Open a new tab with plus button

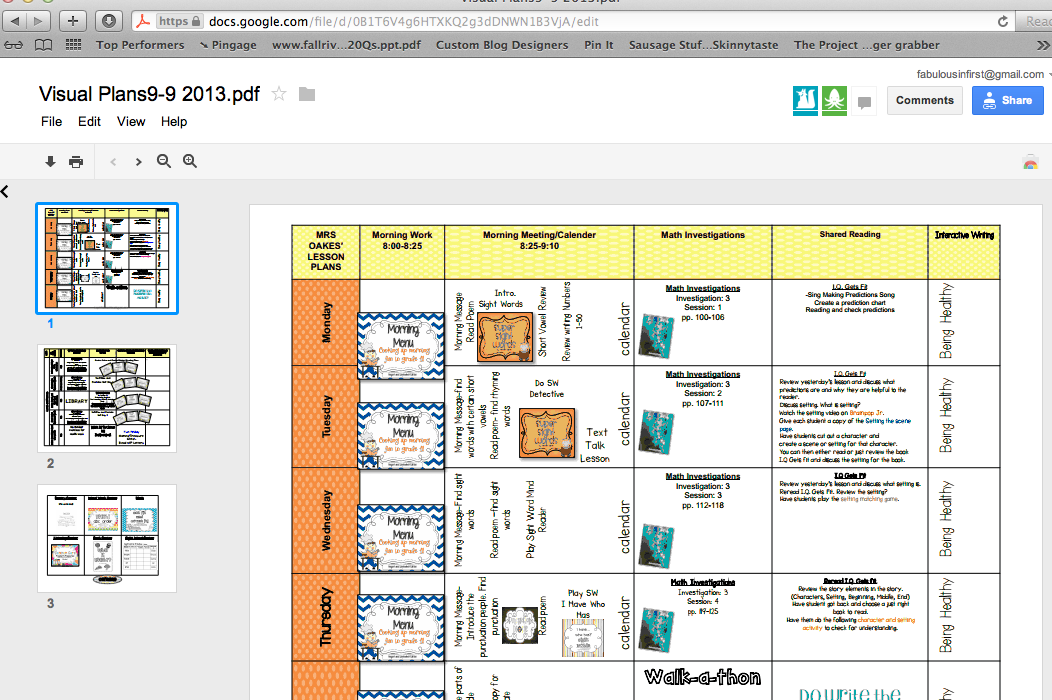coord(73,21)
